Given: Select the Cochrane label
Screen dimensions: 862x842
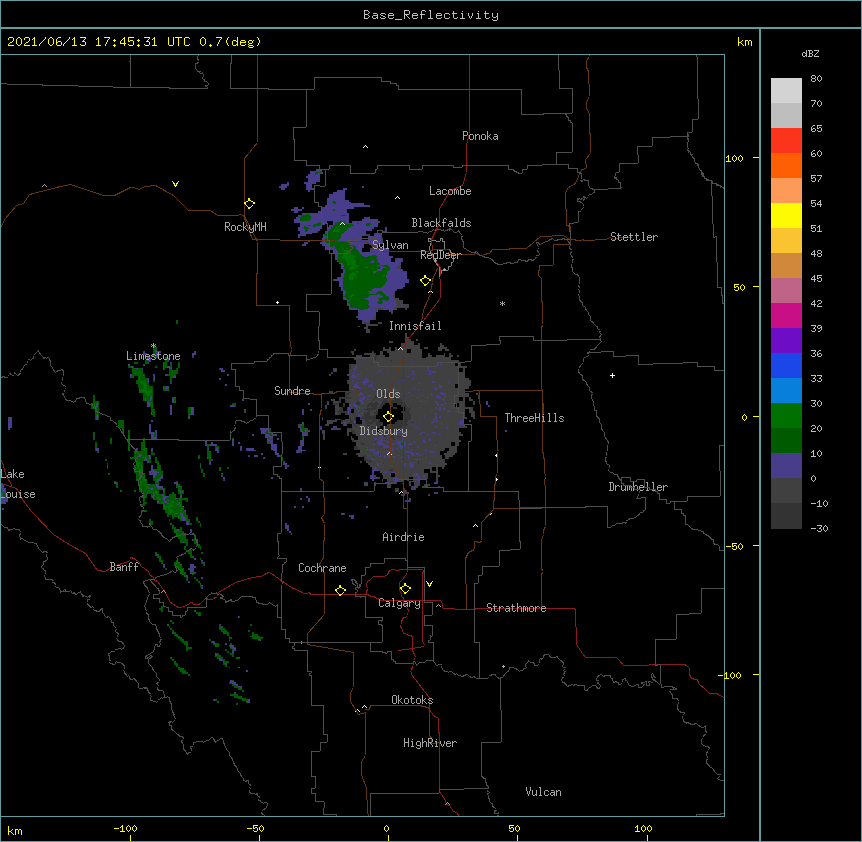Looking at the screenshot, I should (x=322, y=568).
